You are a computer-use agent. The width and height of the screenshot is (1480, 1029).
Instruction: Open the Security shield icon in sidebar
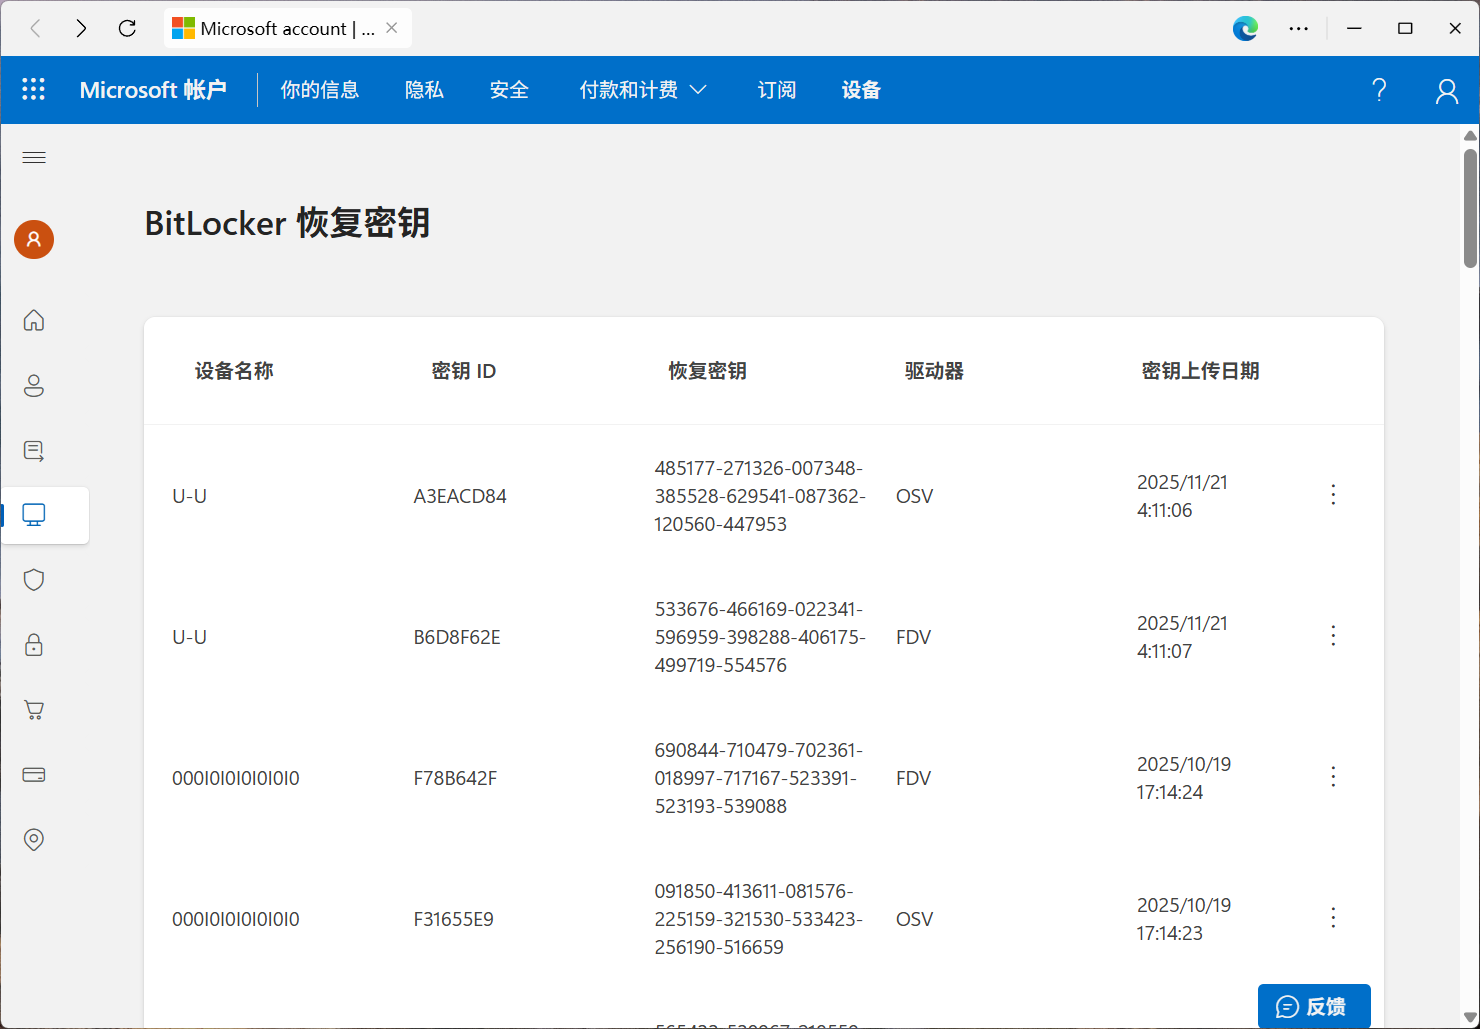34,580
